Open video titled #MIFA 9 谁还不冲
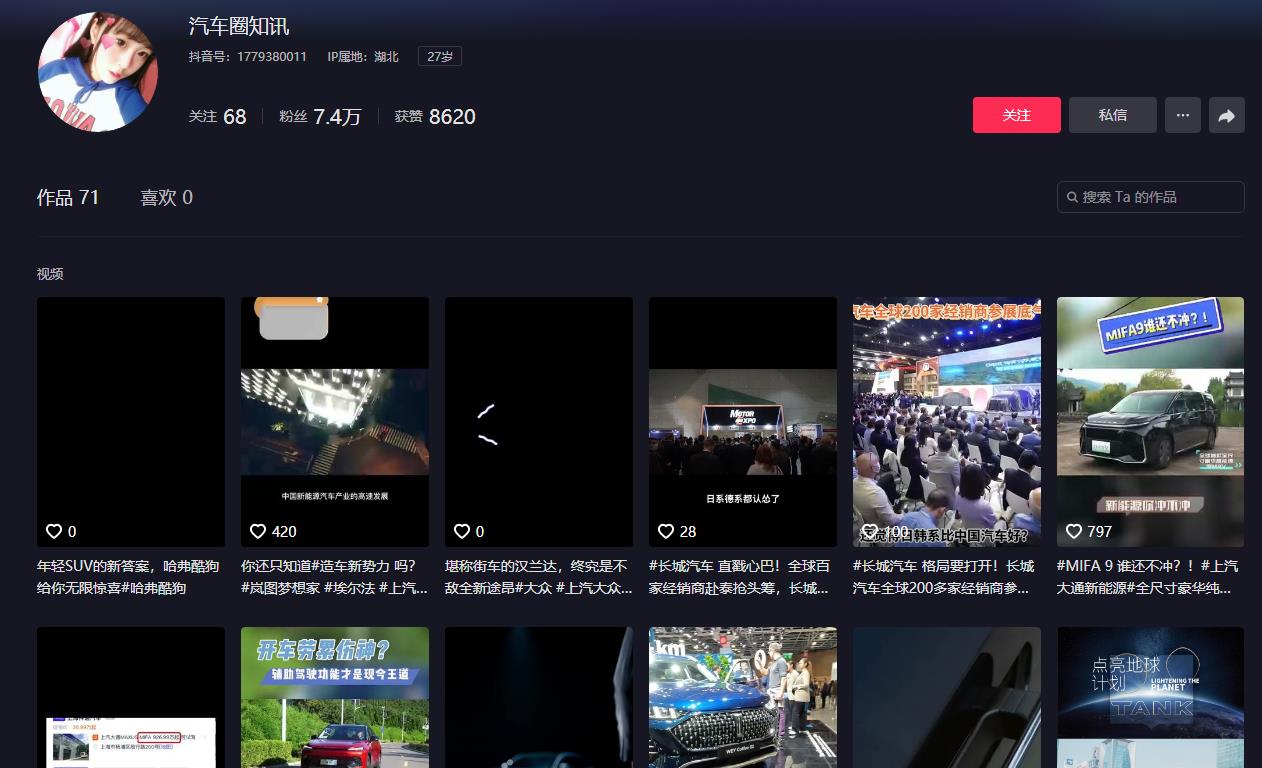Screen dimensions: 1262x768 click(1149, 577)
